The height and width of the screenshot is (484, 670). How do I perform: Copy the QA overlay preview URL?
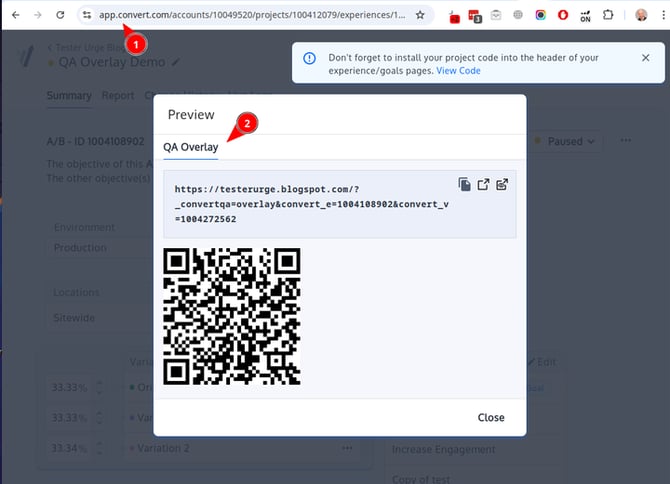(x=464, y=184)
